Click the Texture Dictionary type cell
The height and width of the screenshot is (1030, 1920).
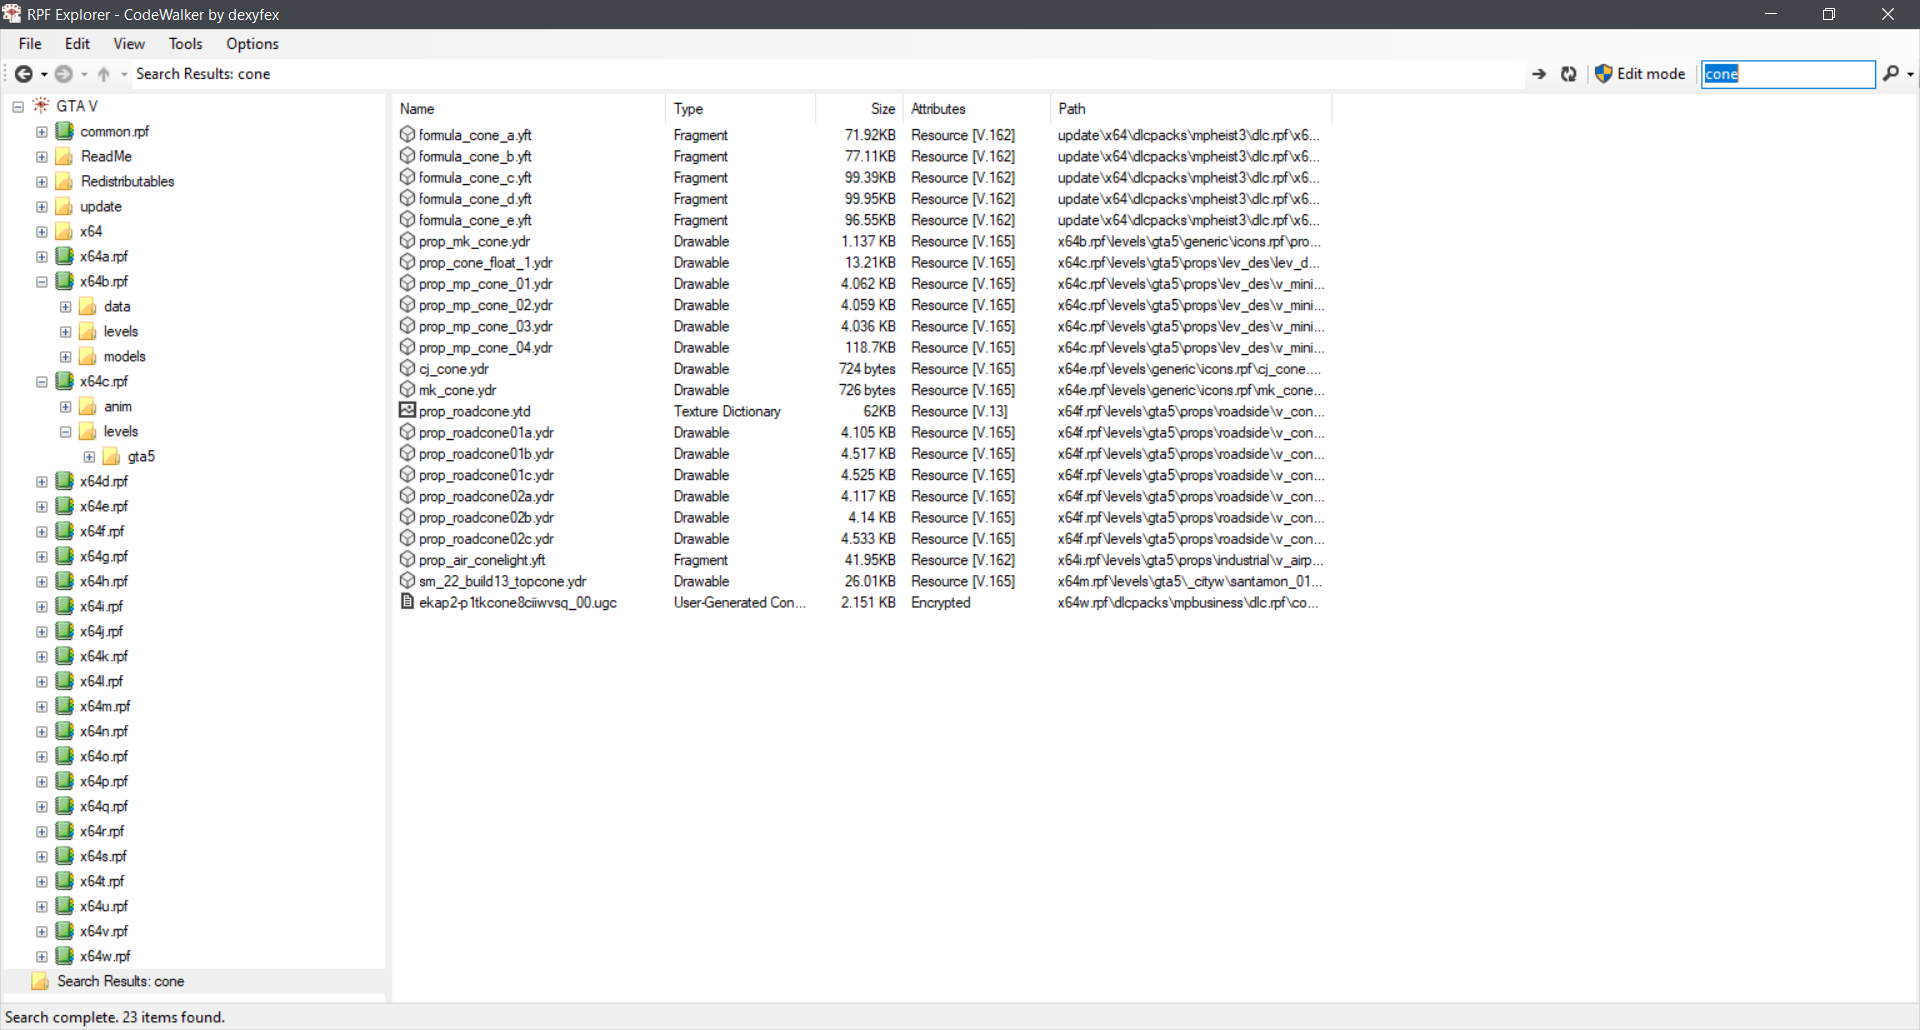(x=727, y=411)
